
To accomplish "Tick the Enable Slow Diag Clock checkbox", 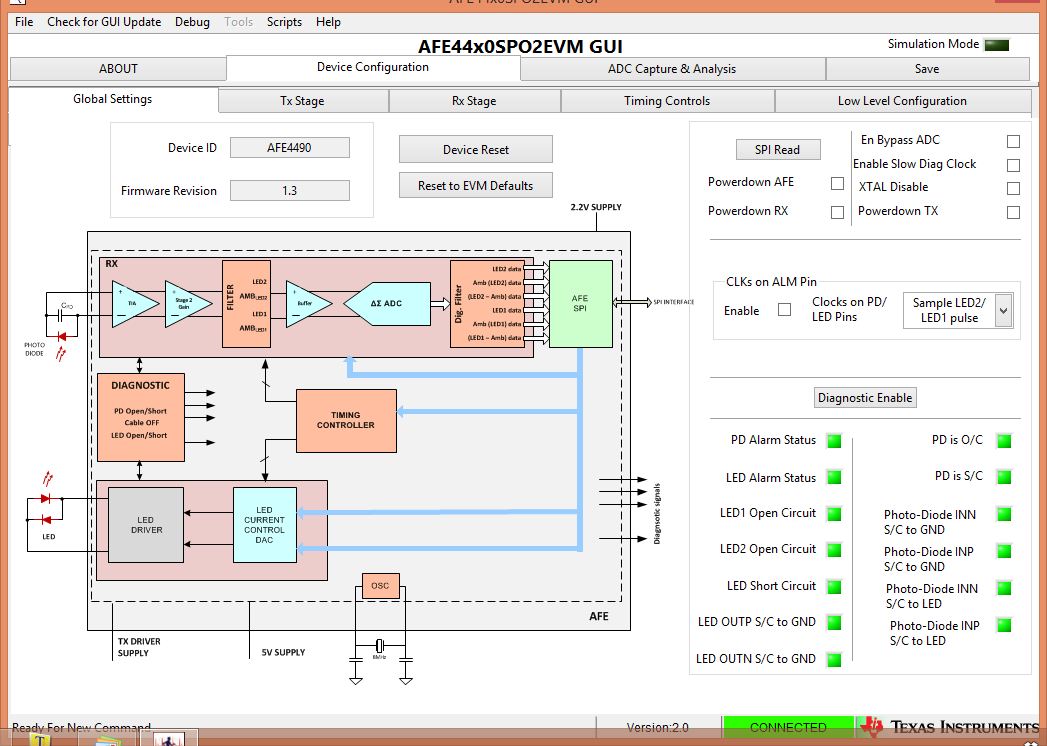I will [x=1014, y=165].
